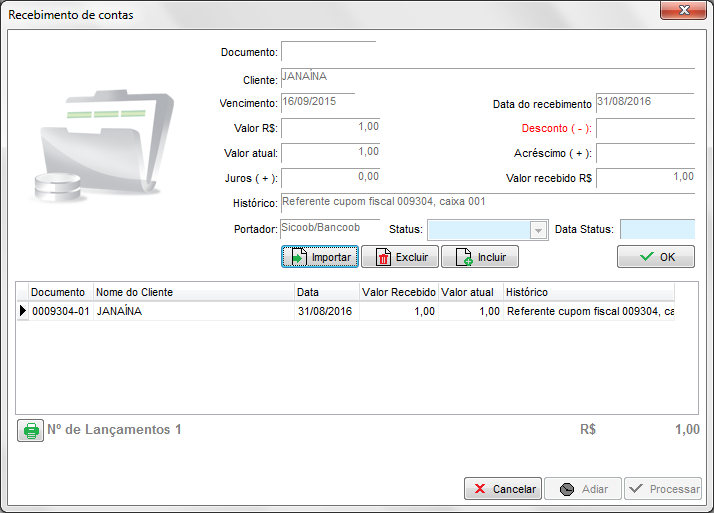Viewport: 714px width, 513px height.
Task: Select the Valor recebido R$ field
Action: [x=645, y=179]
